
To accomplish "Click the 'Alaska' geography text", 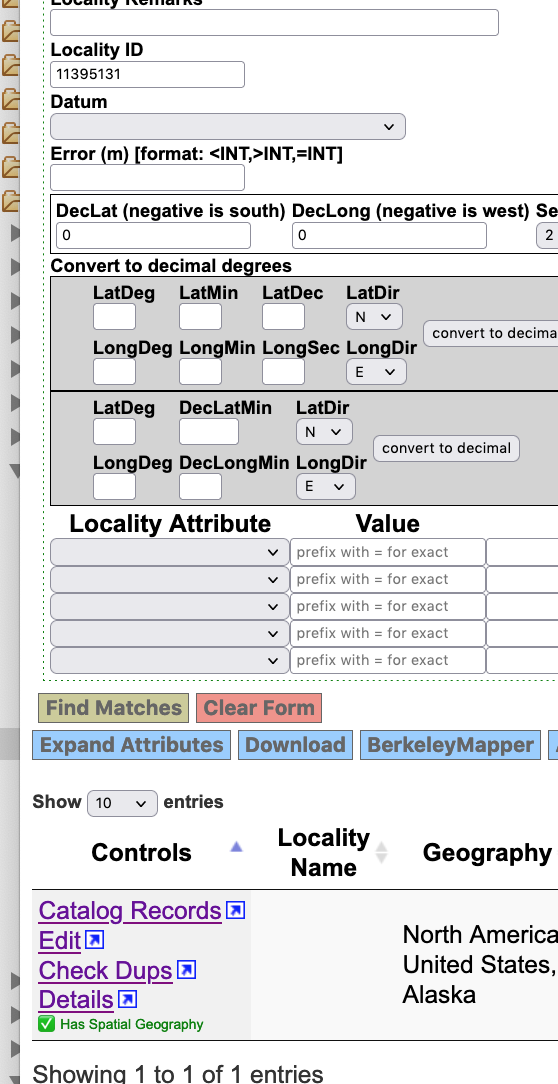I will point(439,995).
